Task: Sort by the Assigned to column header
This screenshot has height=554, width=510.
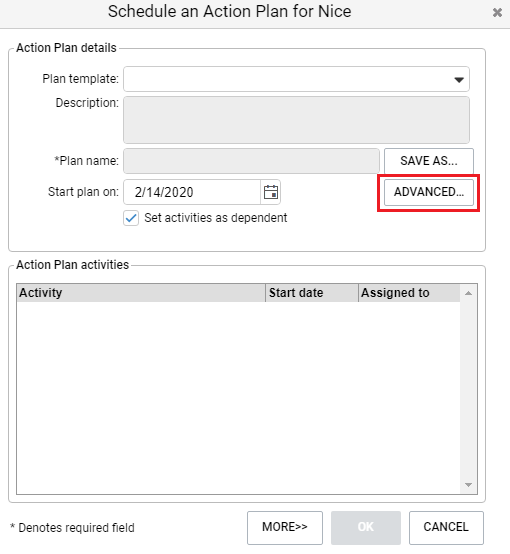Action: pyautogui.click(x=409, y=293)
